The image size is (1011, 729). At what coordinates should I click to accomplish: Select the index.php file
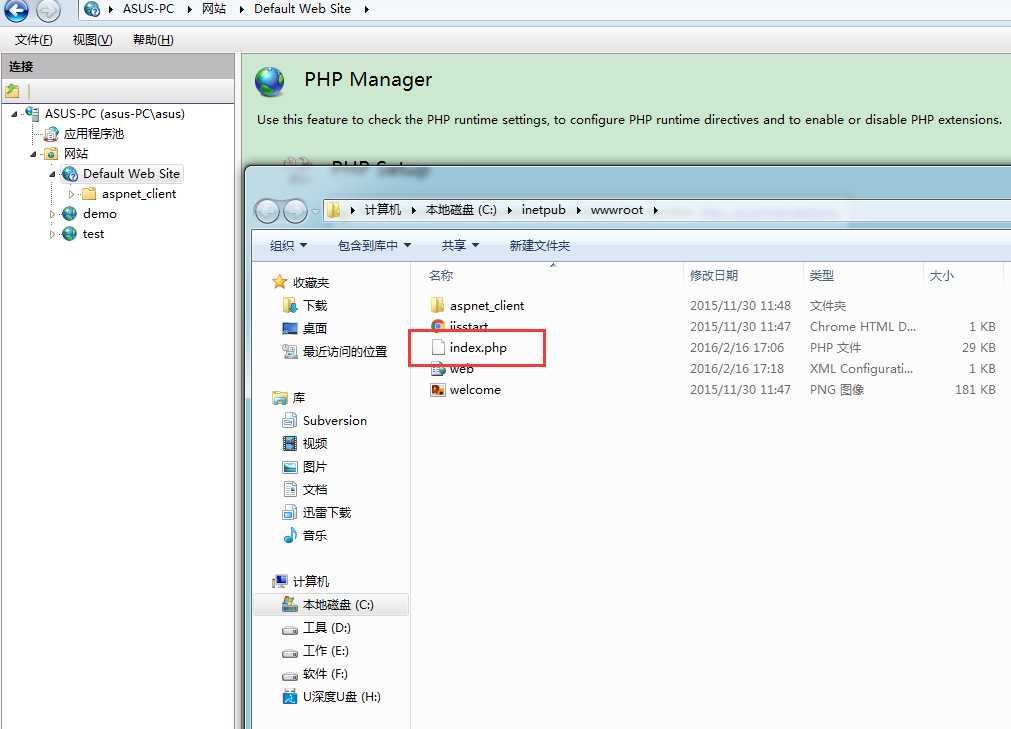[478, 348]
